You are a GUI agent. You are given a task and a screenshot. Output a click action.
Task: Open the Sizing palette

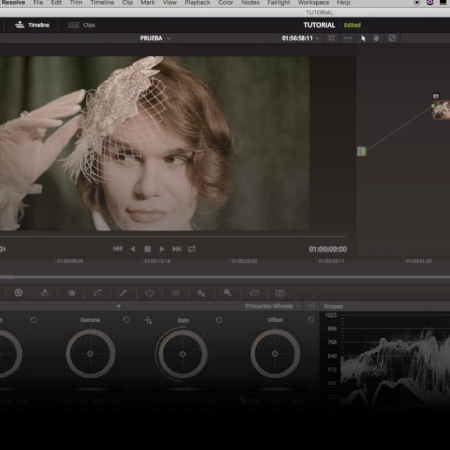(x=254, y=293)
